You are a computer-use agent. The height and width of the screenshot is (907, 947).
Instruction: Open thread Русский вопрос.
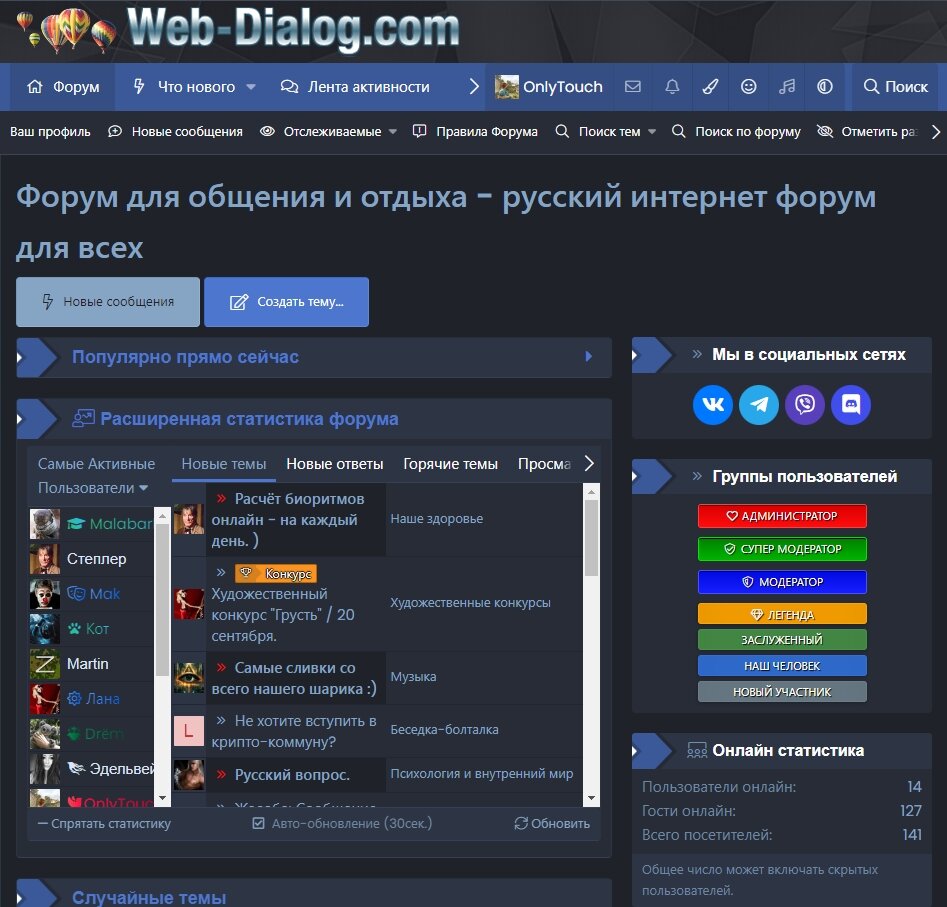(292, 775)
